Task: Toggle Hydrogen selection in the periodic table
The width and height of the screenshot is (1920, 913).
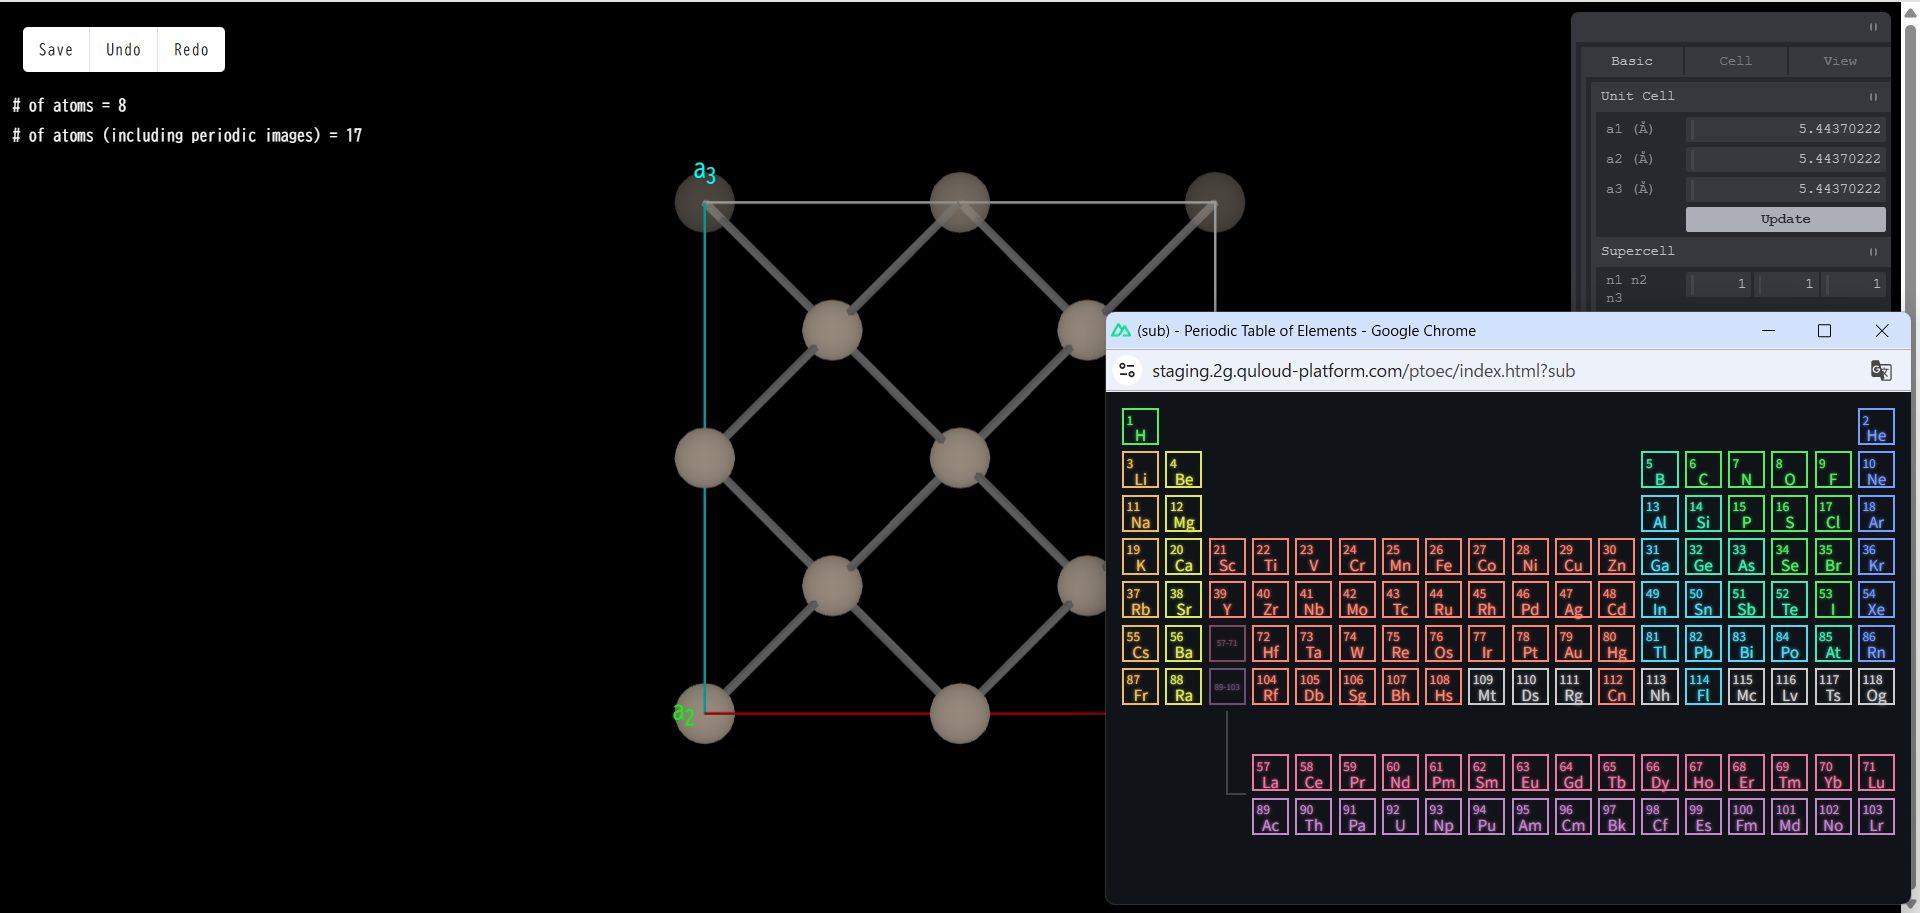Action: click(1140, 425)
